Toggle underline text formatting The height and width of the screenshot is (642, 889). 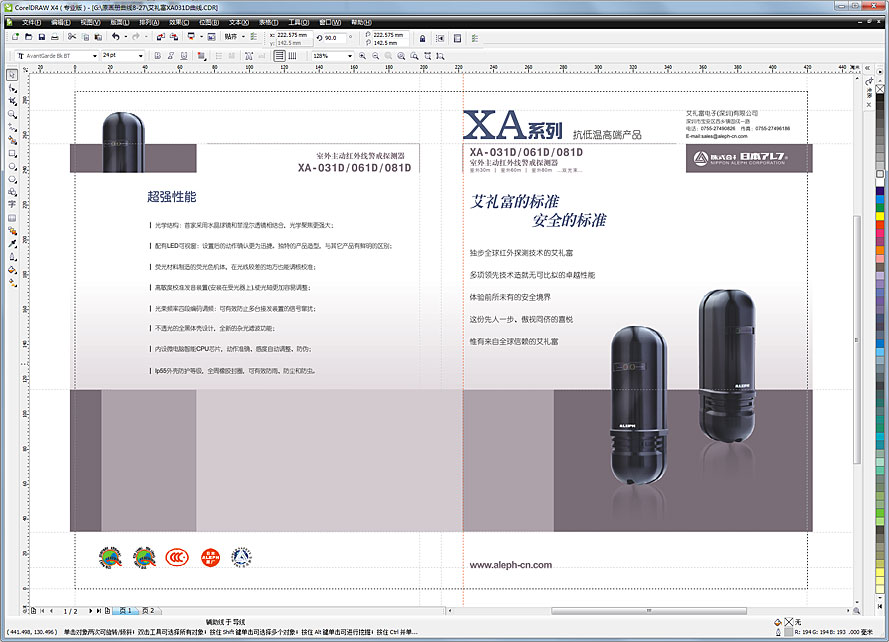[183, 54]
